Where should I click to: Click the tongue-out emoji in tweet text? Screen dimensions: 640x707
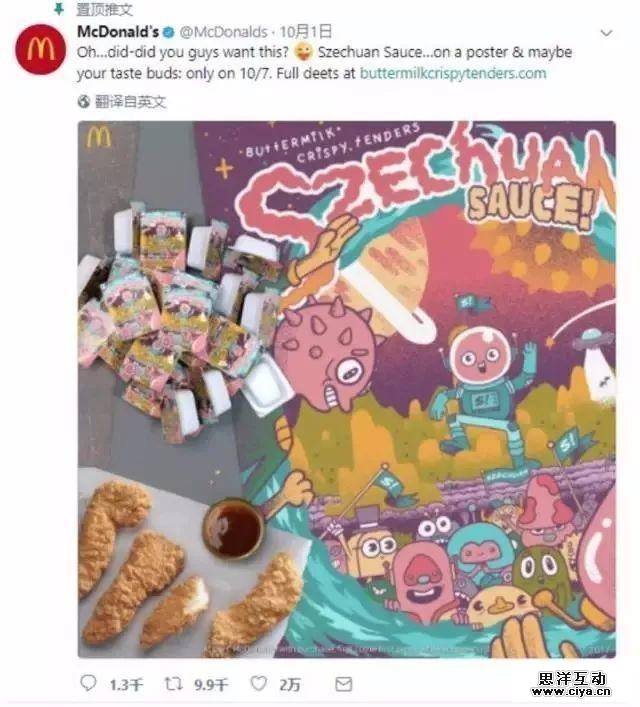(x=303, y=52)
